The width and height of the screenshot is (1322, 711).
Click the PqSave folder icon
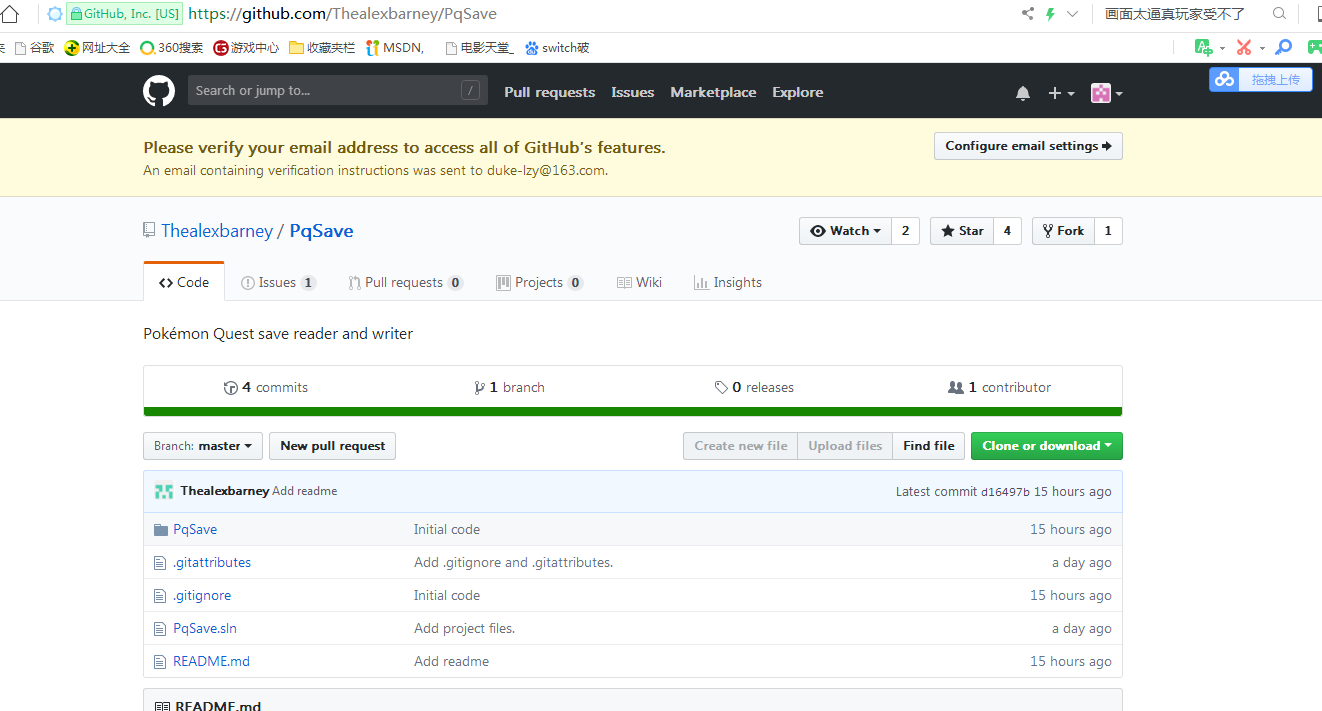pyautogui.click(x=160, y=529)
